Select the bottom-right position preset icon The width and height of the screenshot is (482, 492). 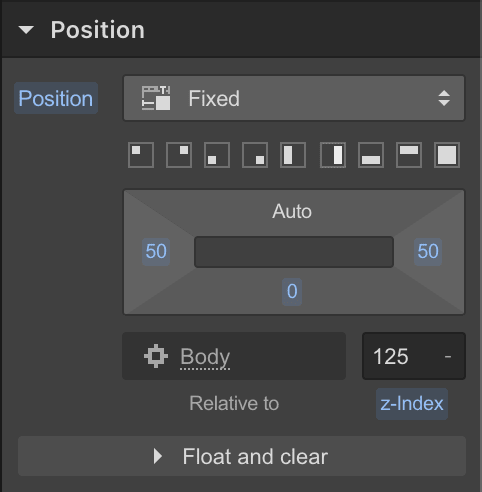pos(255,155)
